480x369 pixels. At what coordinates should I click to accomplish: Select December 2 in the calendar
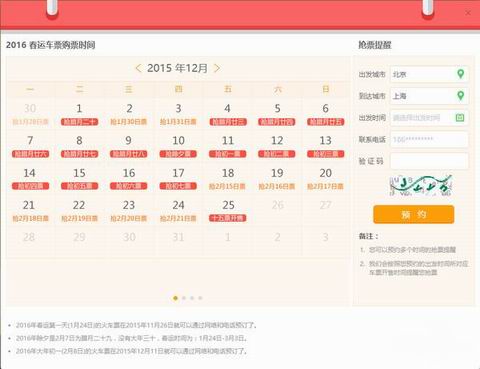pos(129,114)
